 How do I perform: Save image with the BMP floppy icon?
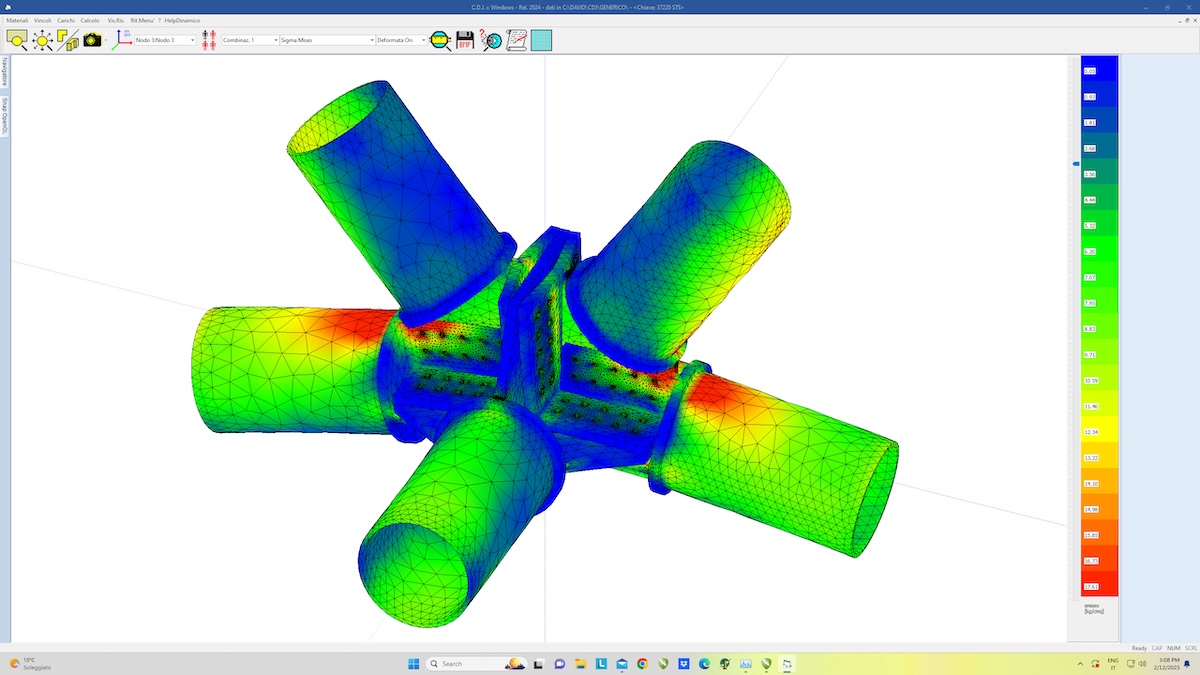[465, 40]
